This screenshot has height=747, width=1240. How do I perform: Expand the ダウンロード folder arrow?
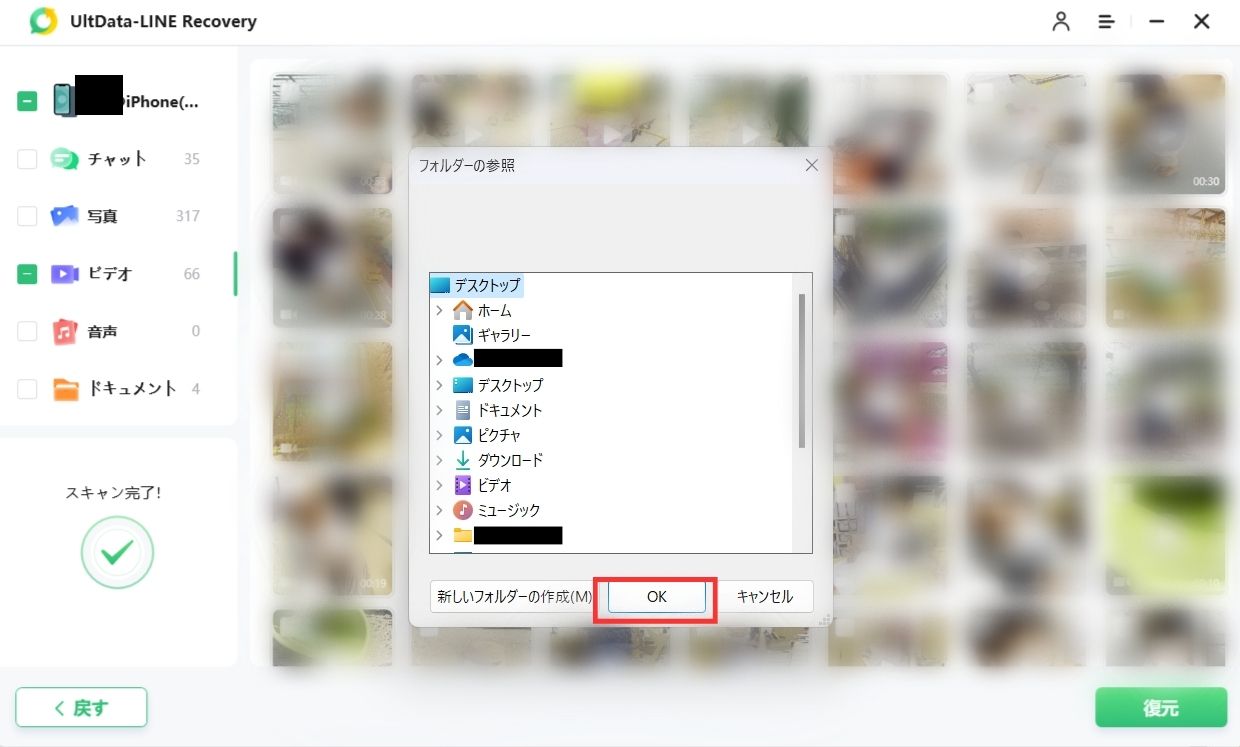tap(439, 461)
